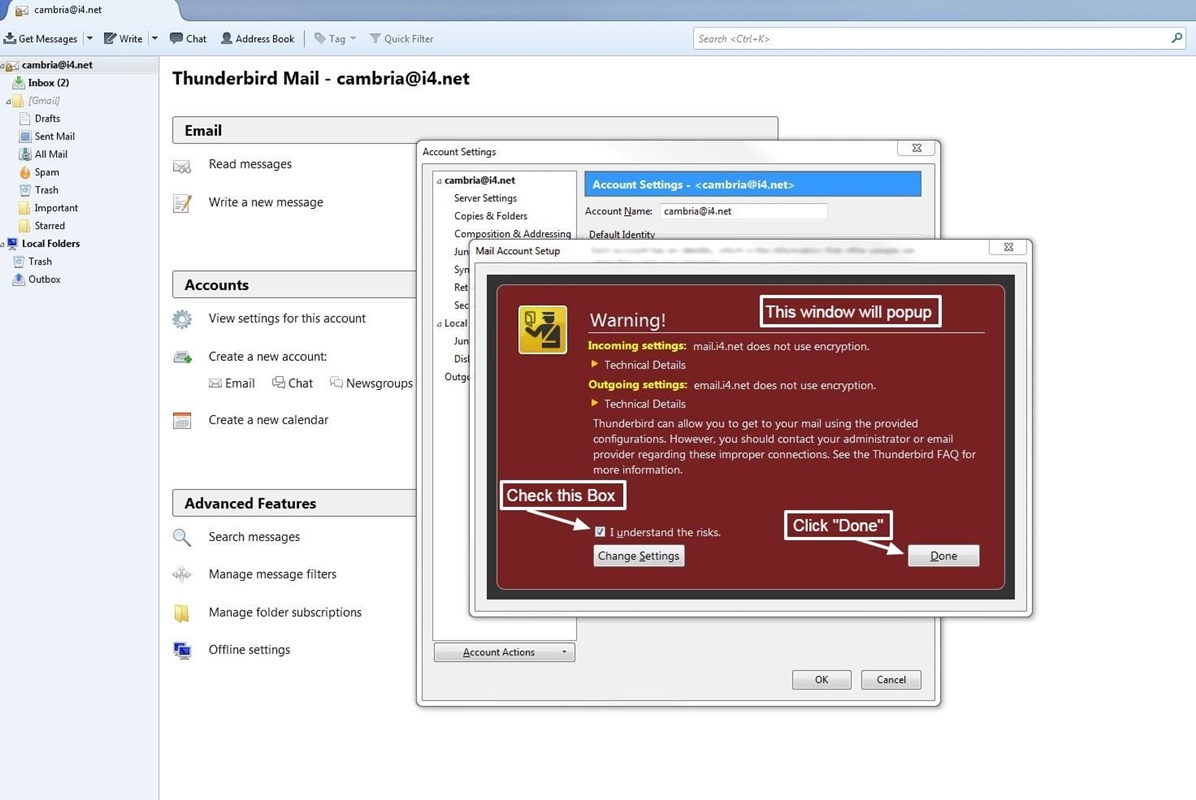This screenshot has width=1196, height=800.
Task: Click the View settings for this account link
Action: (287, 318)
